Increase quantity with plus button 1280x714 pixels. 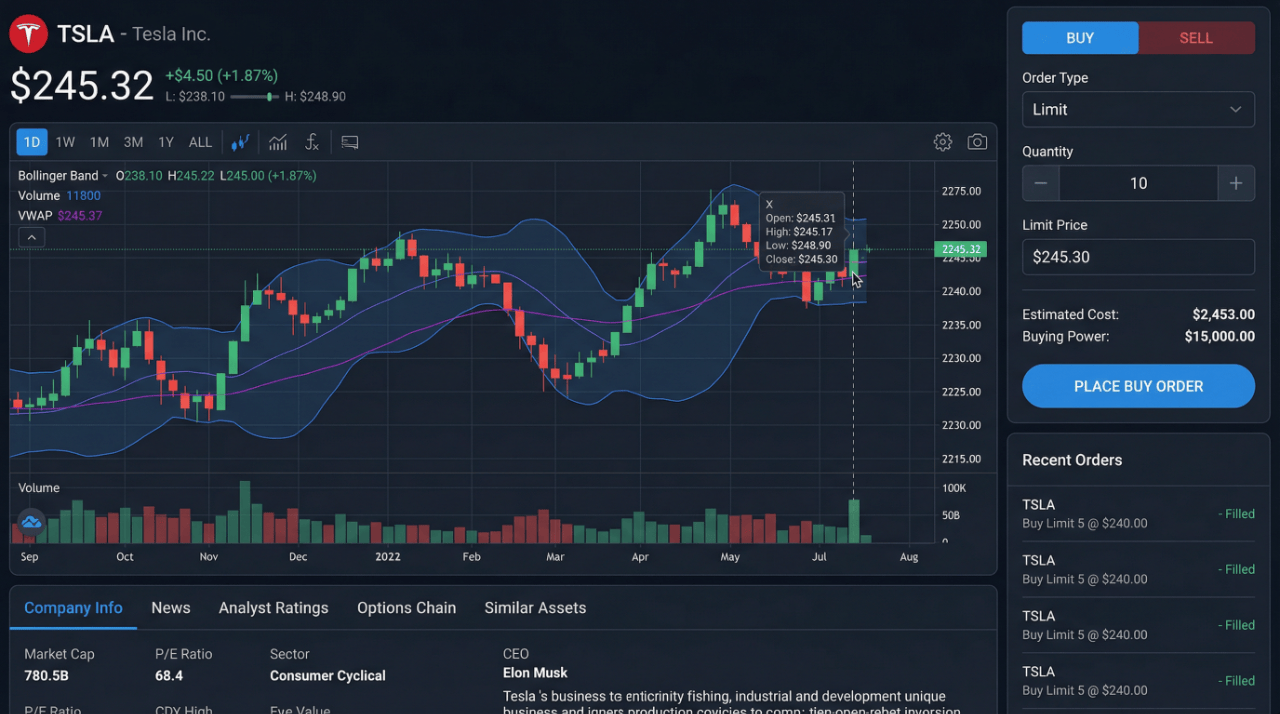[x=1236, y=183]
